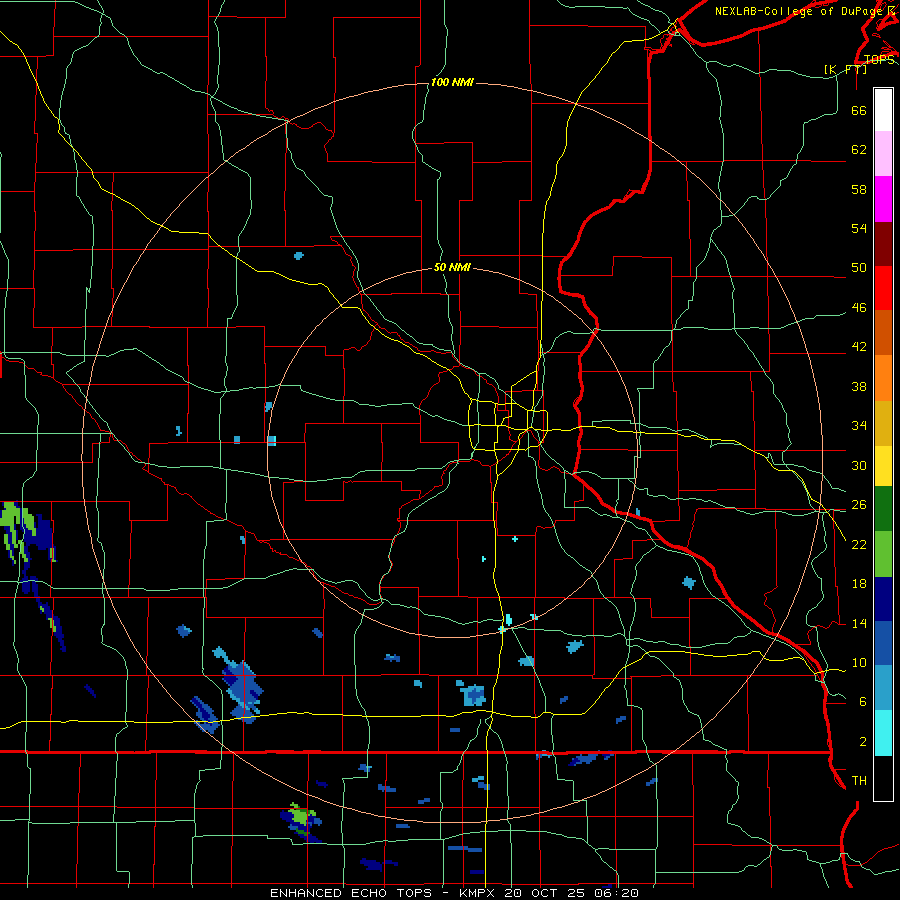Select the light blue legend swatch
The height and width of the screenshot is (900, 900).
click(883, 688)
